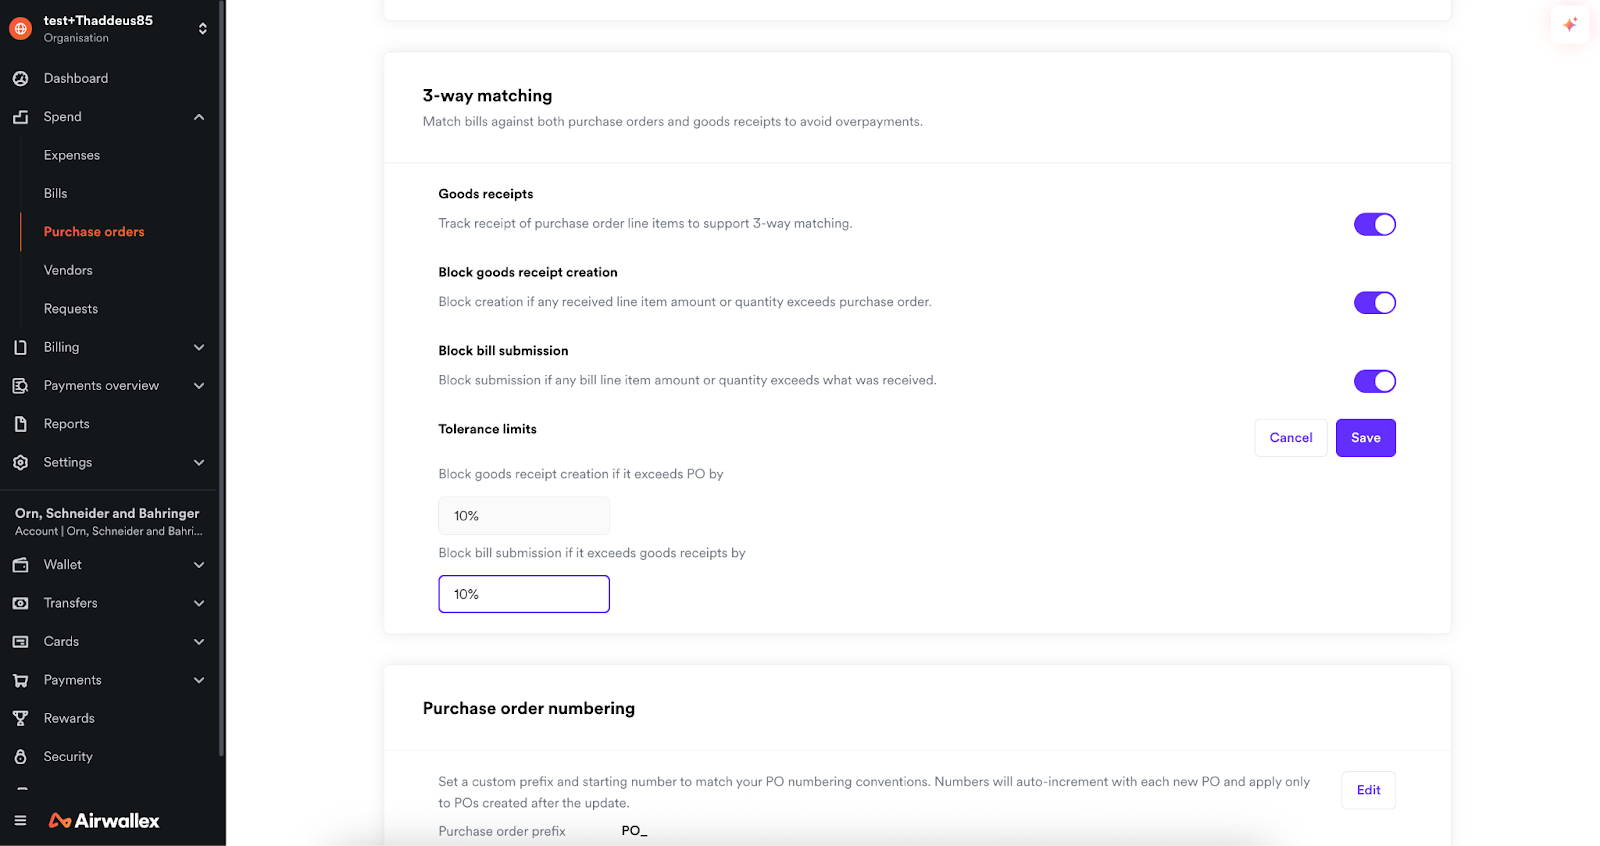Click the Rewards trophy icon
Image resolution: width=1600 pixels, height=846 pixels.
click(x=20, y=718)
